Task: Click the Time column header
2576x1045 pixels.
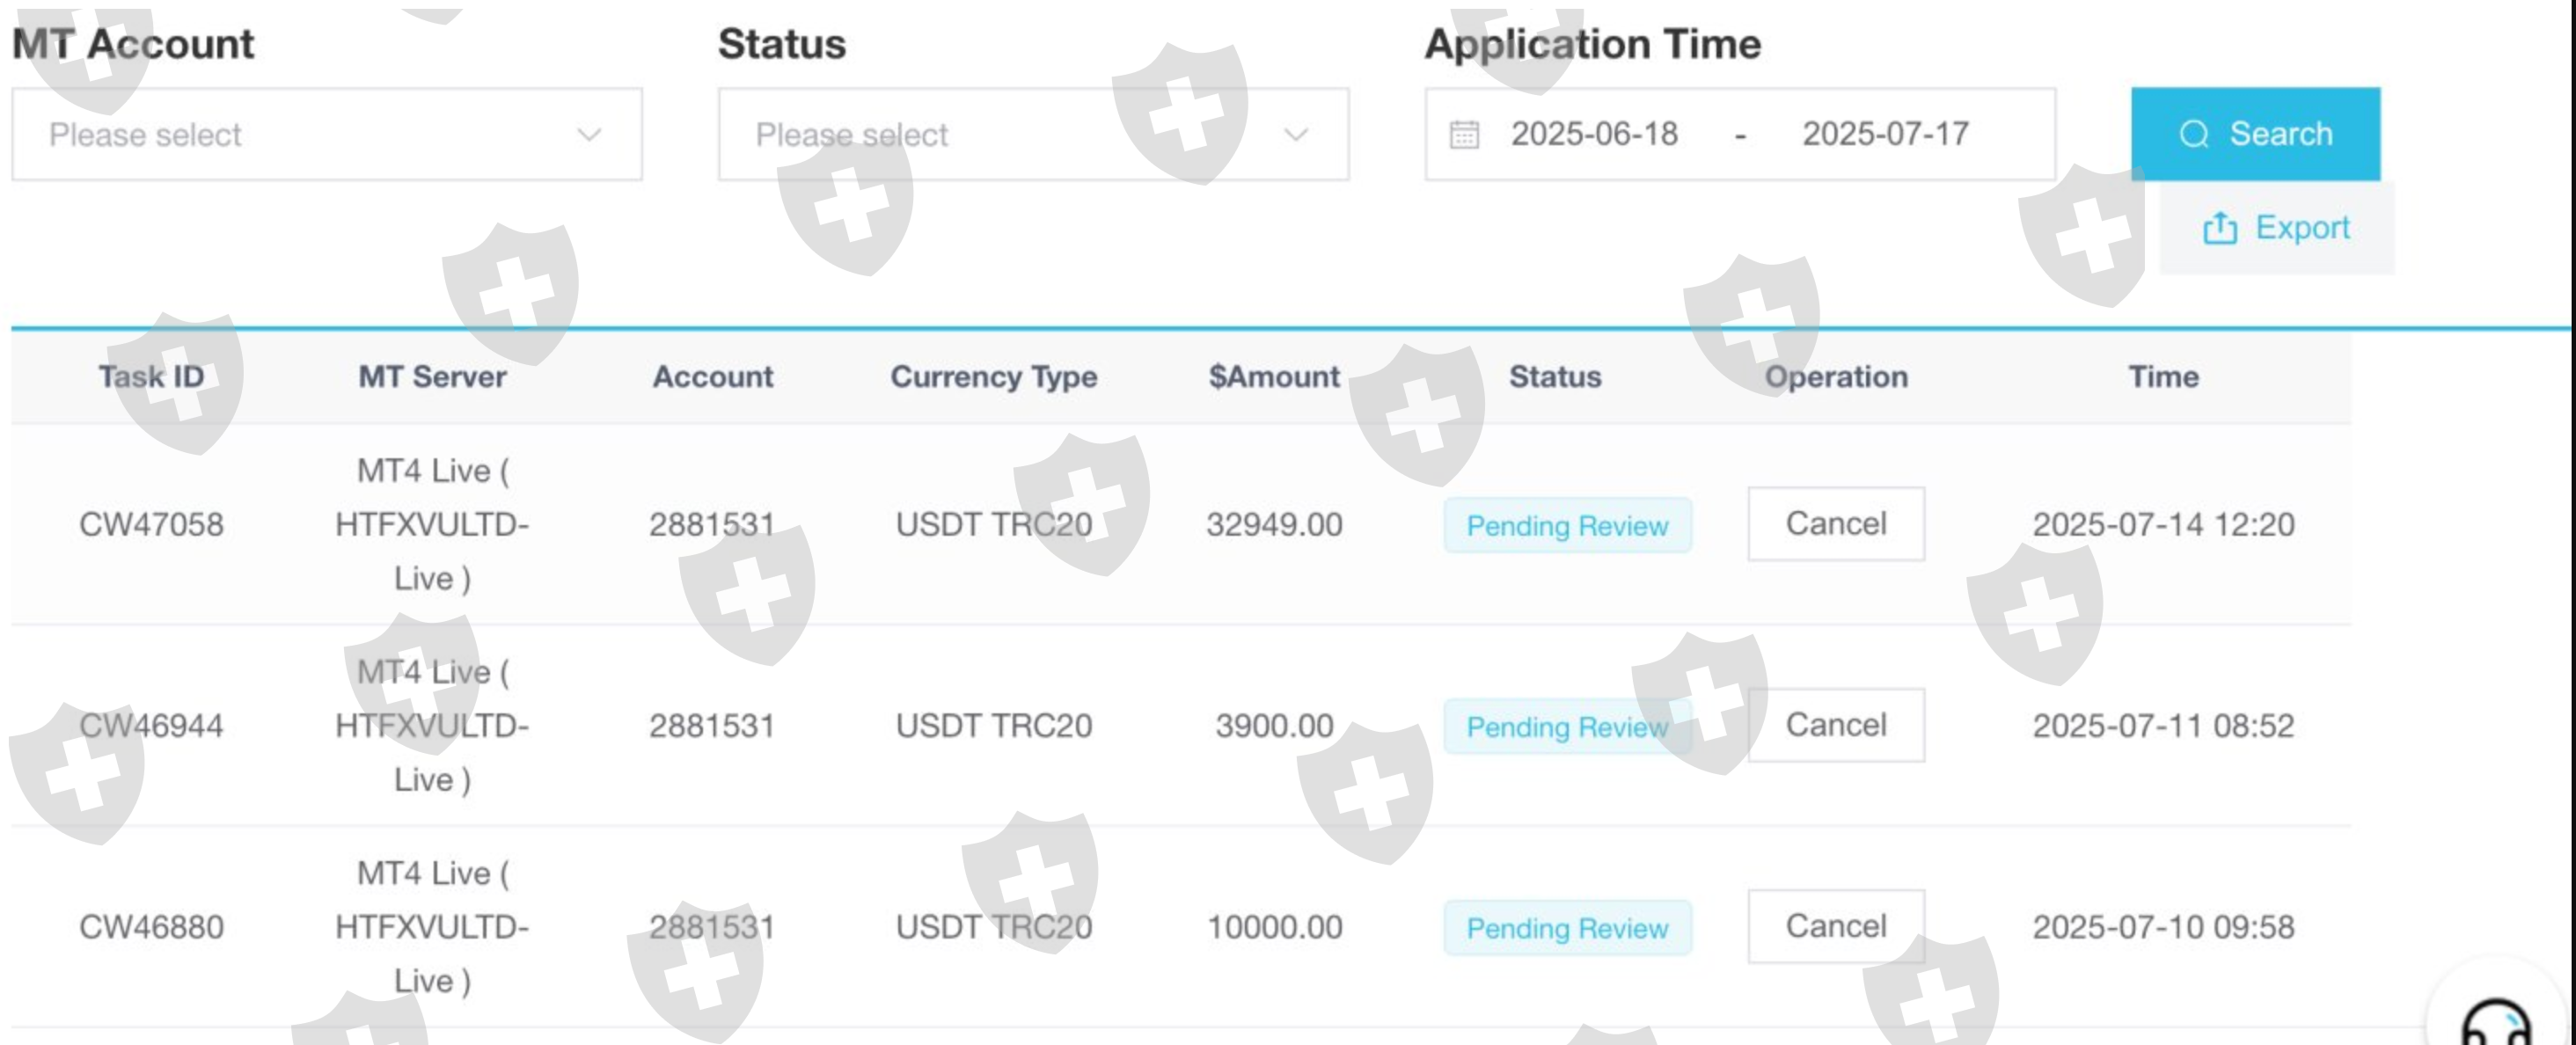Action: [2162, 377]
